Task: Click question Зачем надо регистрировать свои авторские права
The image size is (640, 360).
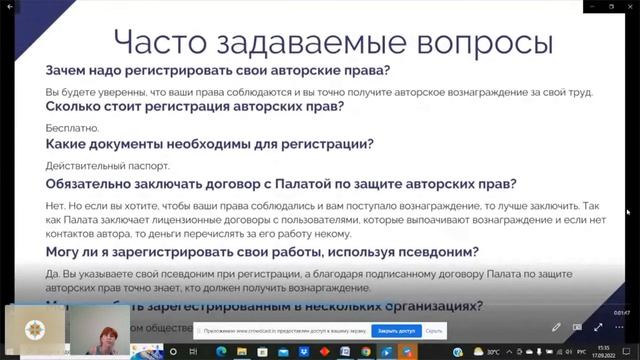Action: coord(218,70)
